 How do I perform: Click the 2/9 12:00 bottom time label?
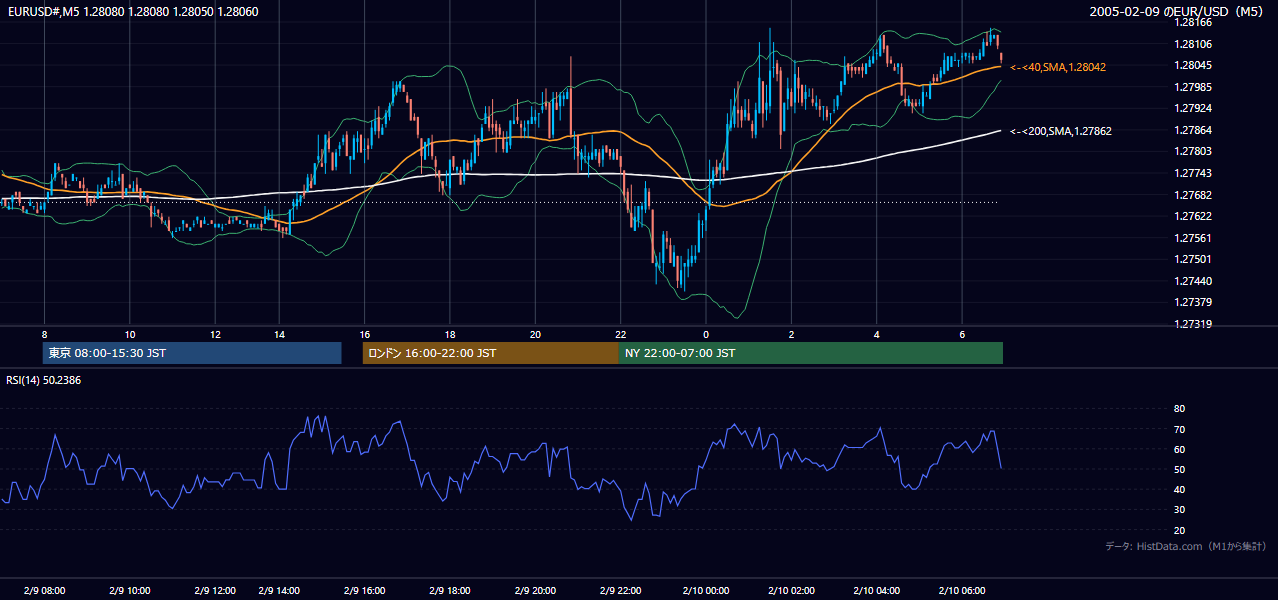pyautogui.click(x=215, y=591)
